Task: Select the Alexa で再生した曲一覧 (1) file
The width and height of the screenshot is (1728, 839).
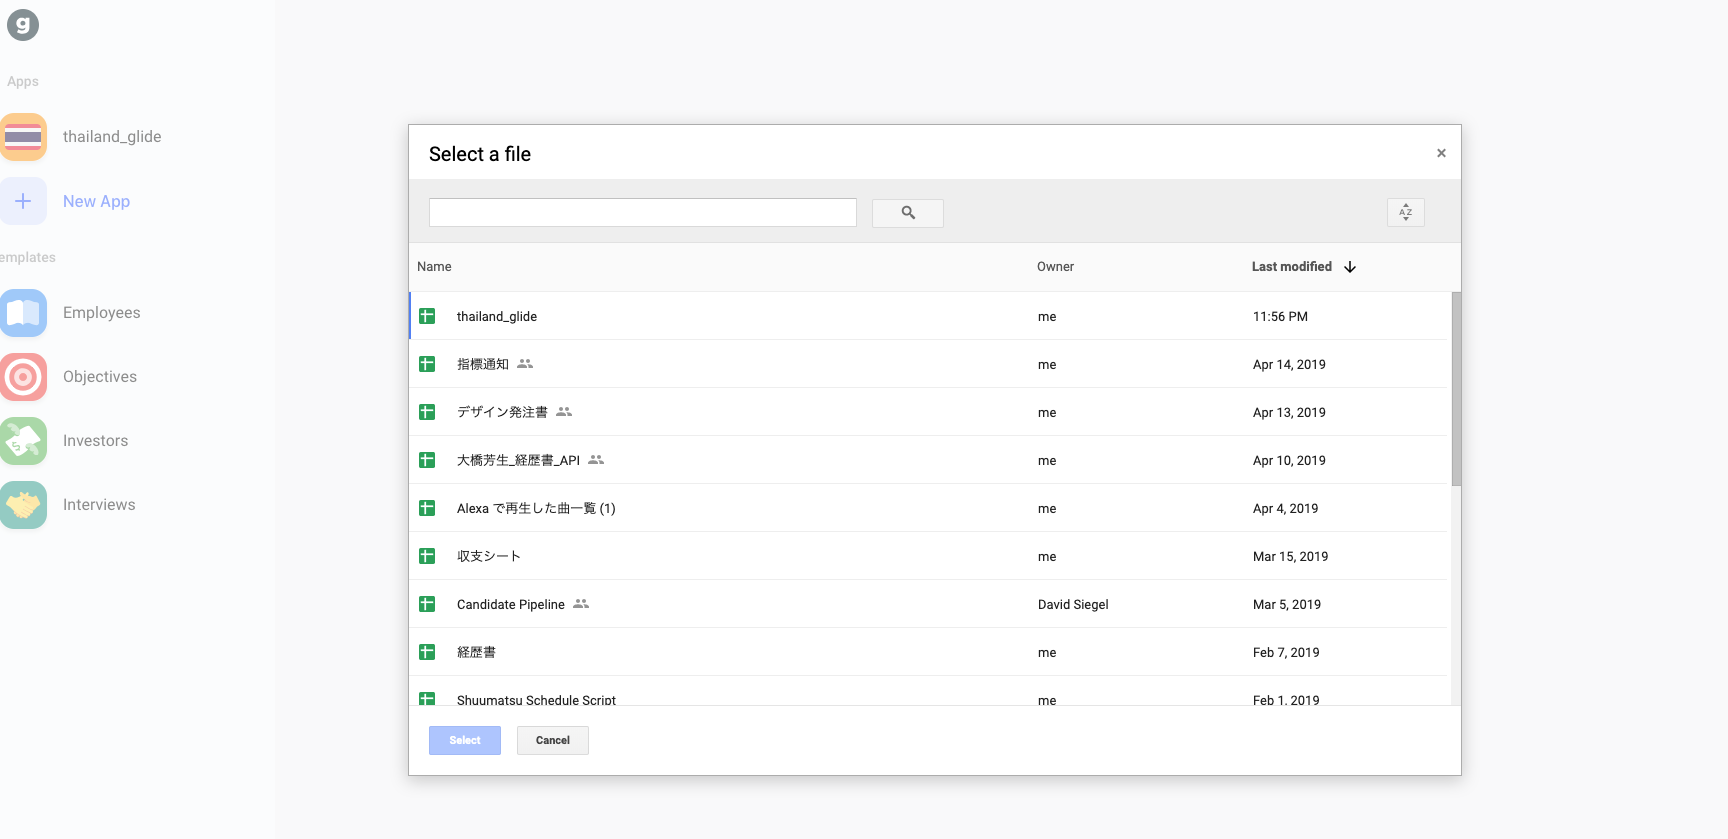Action: (x=536, y=508)
